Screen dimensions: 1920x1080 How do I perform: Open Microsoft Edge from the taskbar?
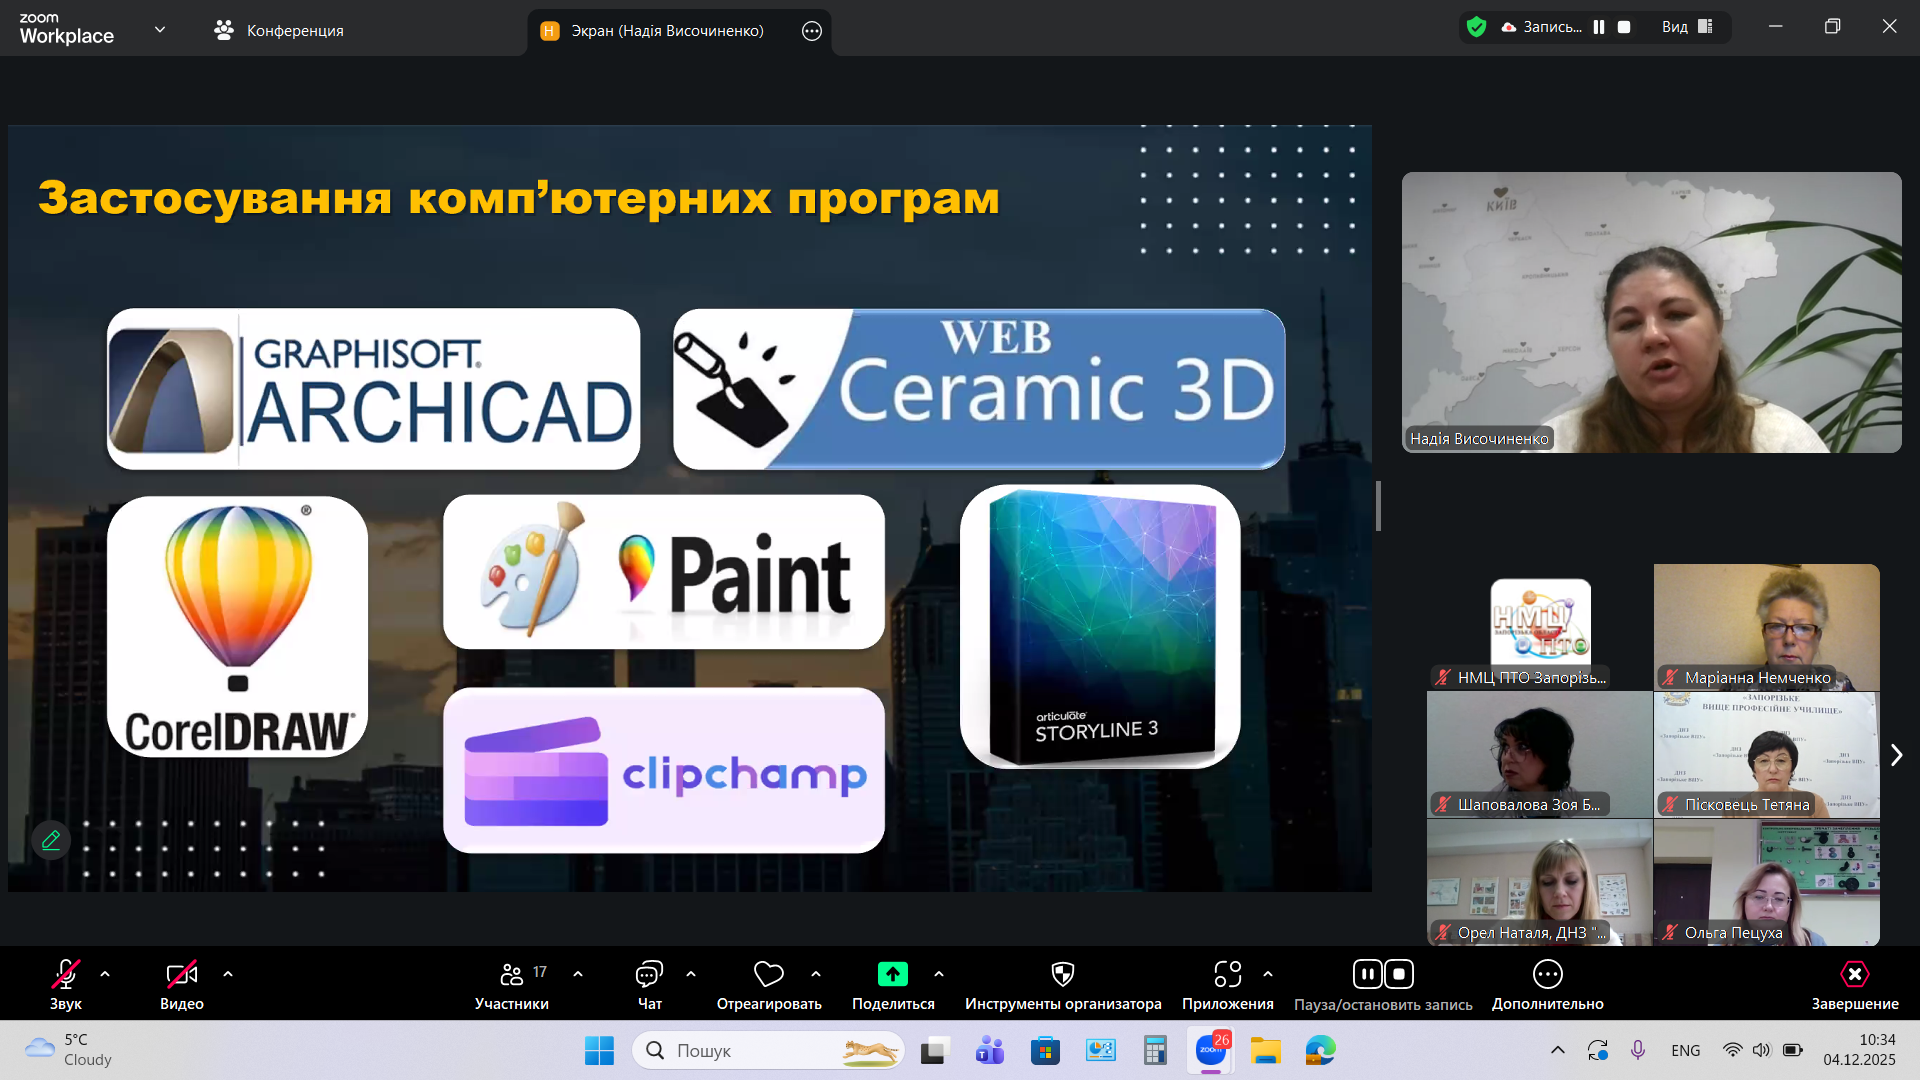tap(1320, 1051)
